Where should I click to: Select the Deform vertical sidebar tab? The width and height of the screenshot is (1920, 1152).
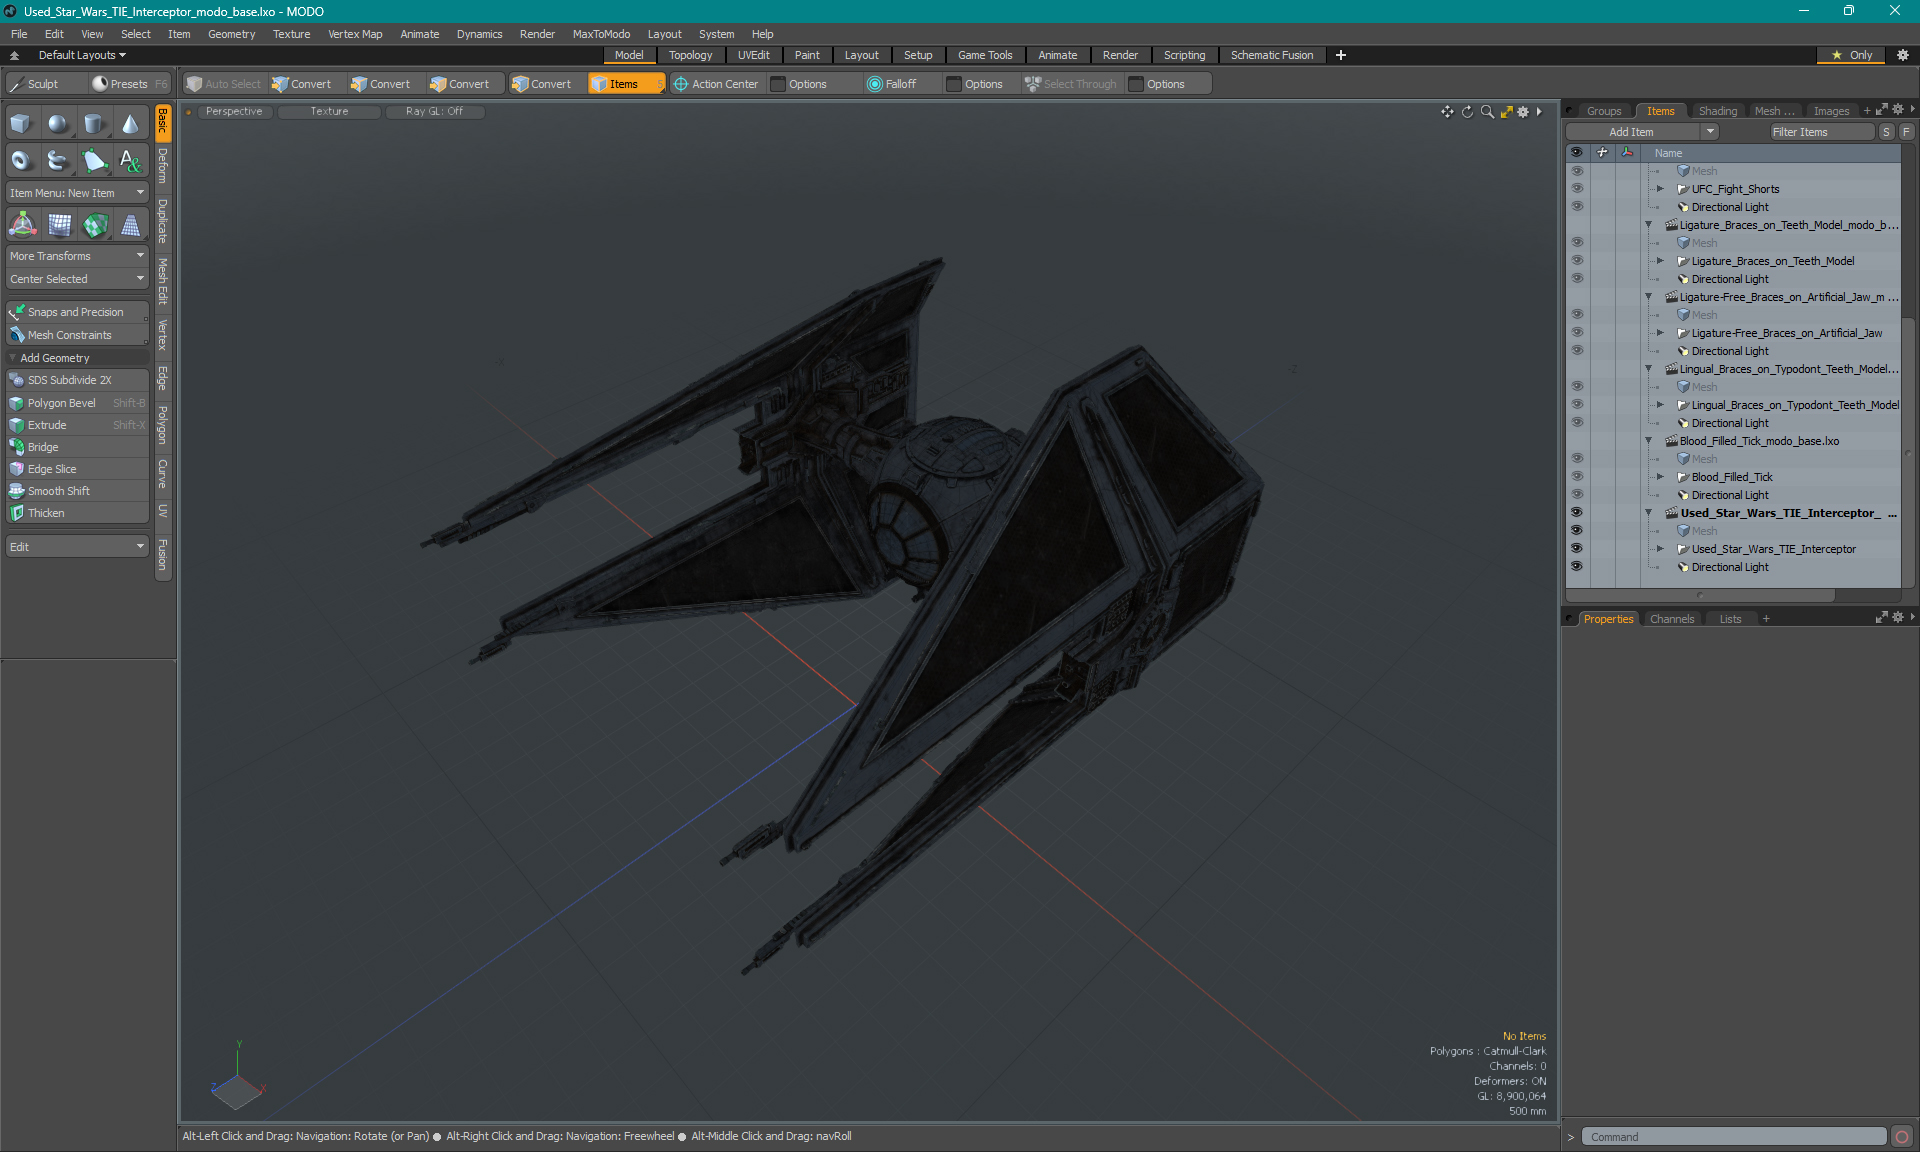tap(163, 166)
